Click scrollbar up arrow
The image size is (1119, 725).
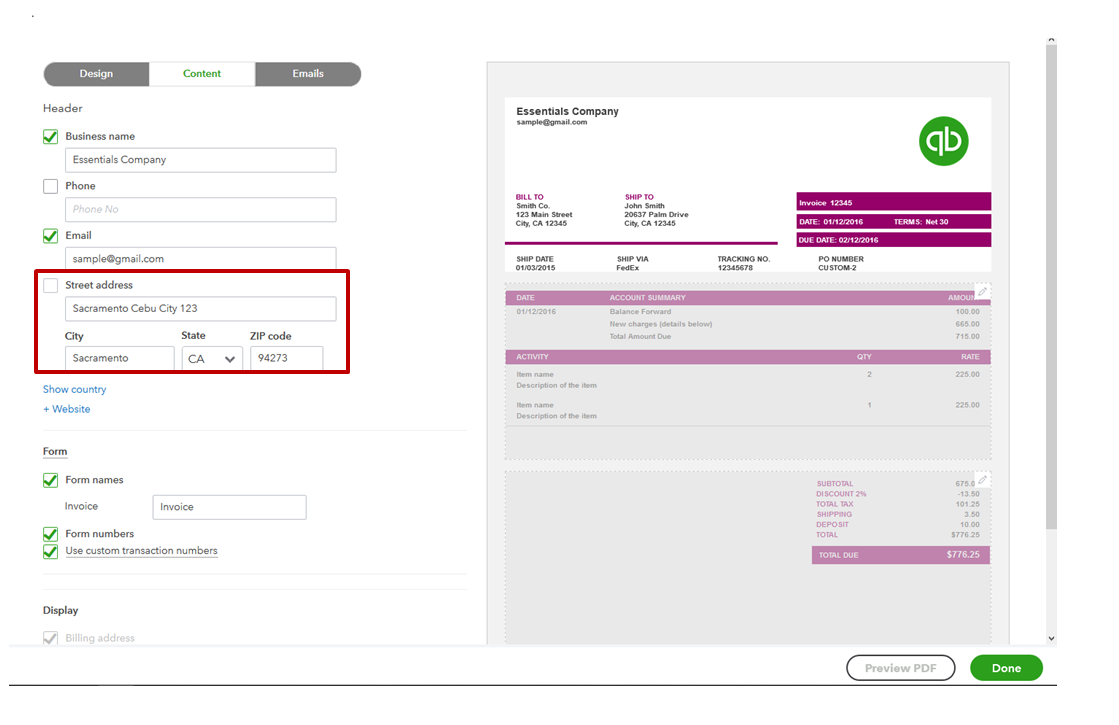tap(1050, 41)
